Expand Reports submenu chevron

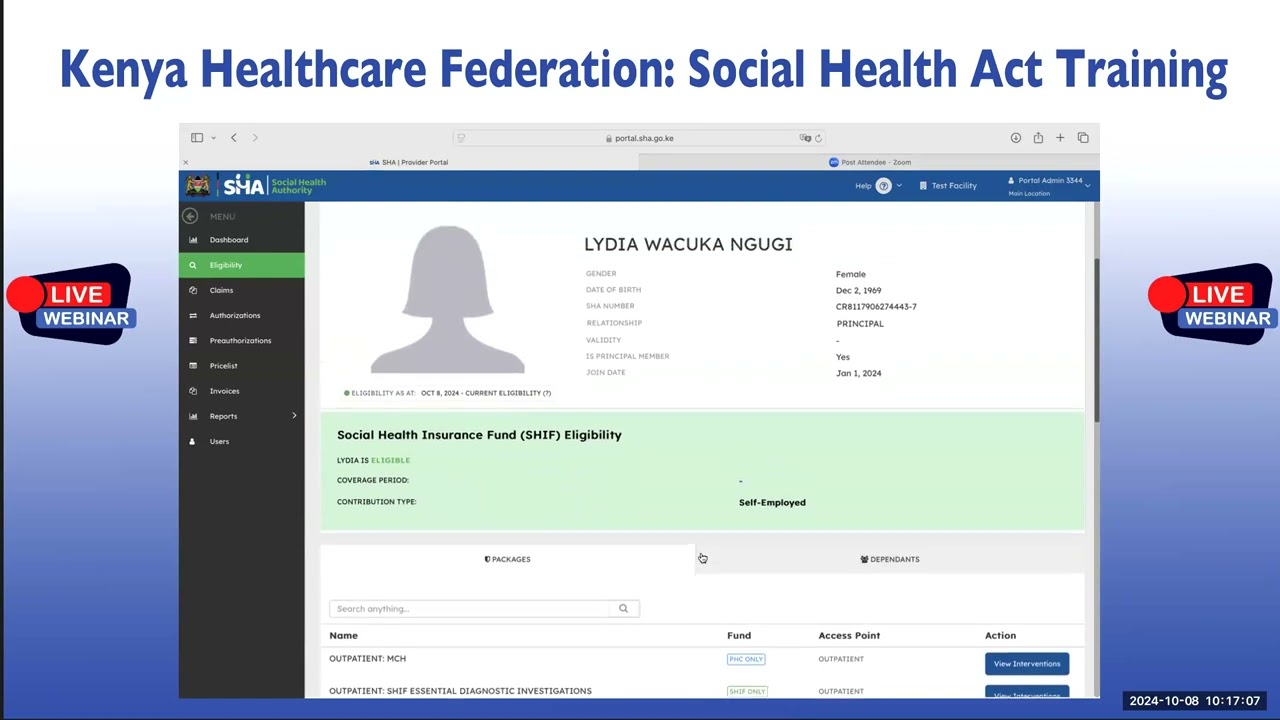pos(294,416)
